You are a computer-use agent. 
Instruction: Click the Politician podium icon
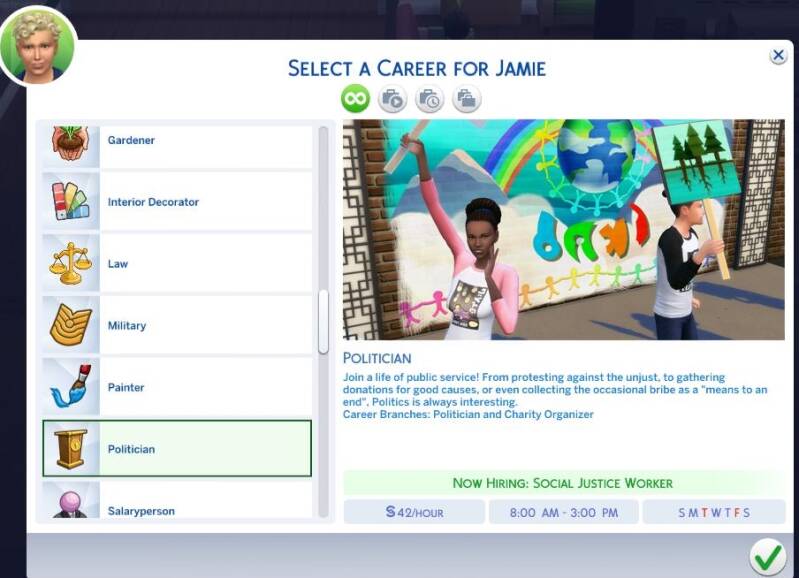pos(71,449)
